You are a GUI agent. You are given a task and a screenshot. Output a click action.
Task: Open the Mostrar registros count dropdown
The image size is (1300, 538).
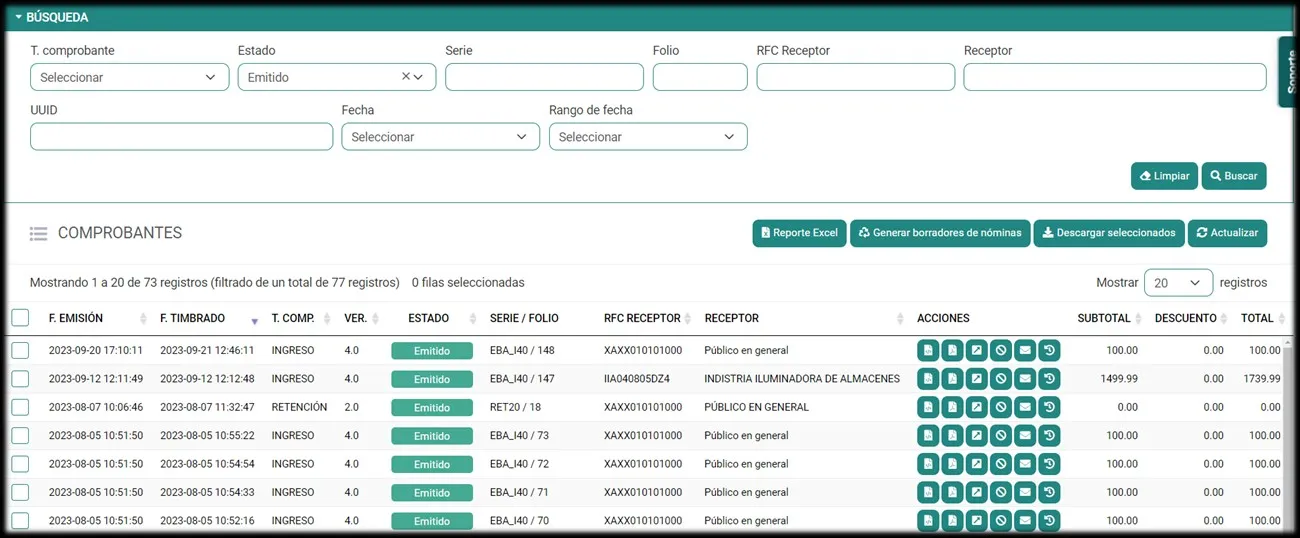coord(1177,283)
